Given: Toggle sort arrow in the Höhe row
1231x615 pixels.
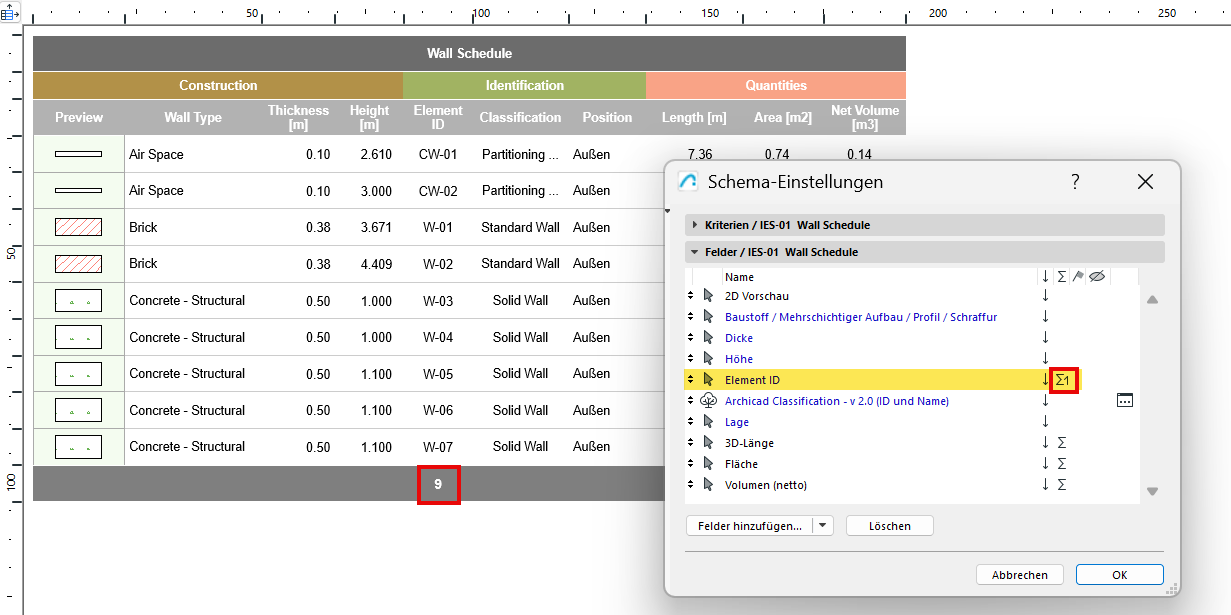Looking at the screenshot, I should click(x=1045, y=359).
